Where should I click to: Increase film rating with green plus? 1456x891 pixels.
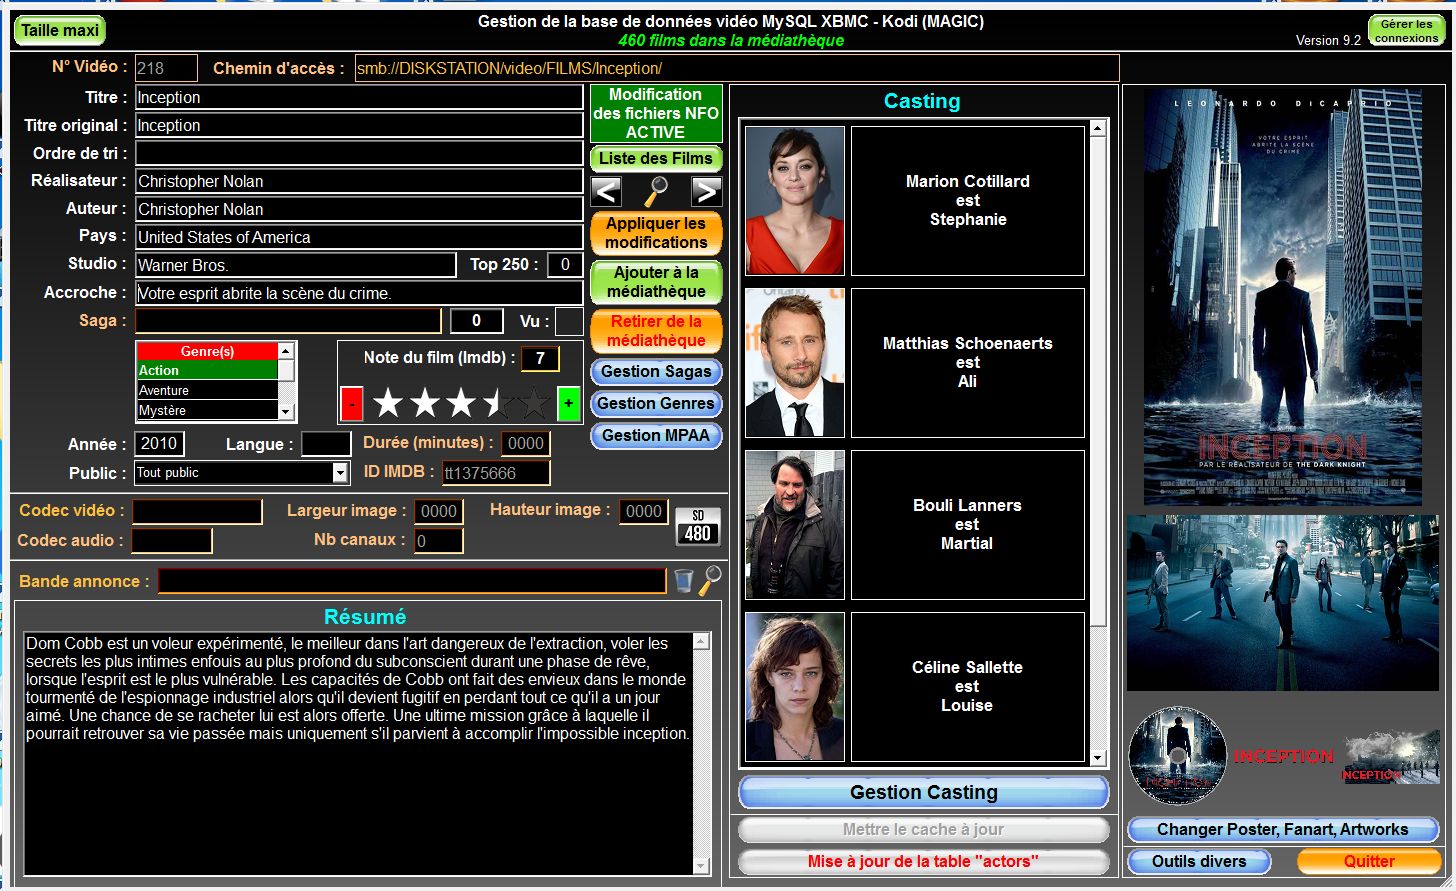(x=568, y=404)
